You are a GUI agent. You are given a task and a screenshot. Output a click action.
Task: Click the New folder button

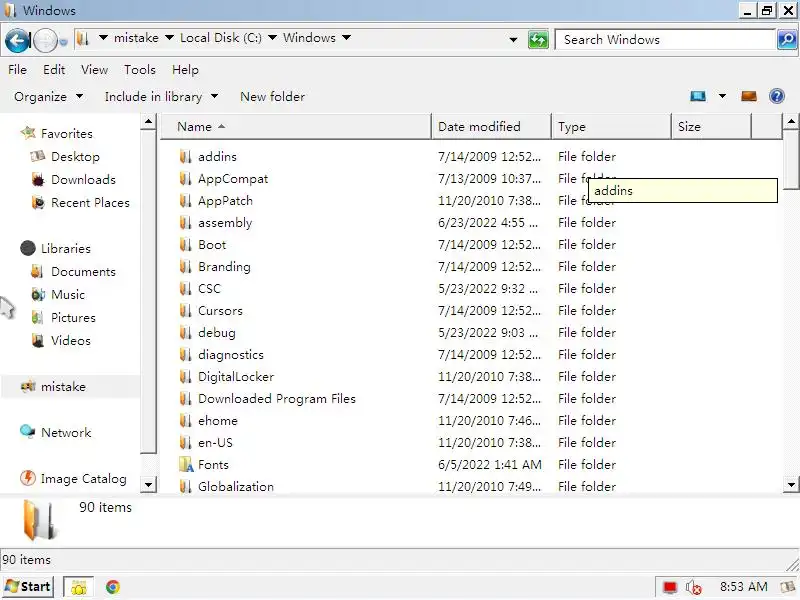(272, 96)
